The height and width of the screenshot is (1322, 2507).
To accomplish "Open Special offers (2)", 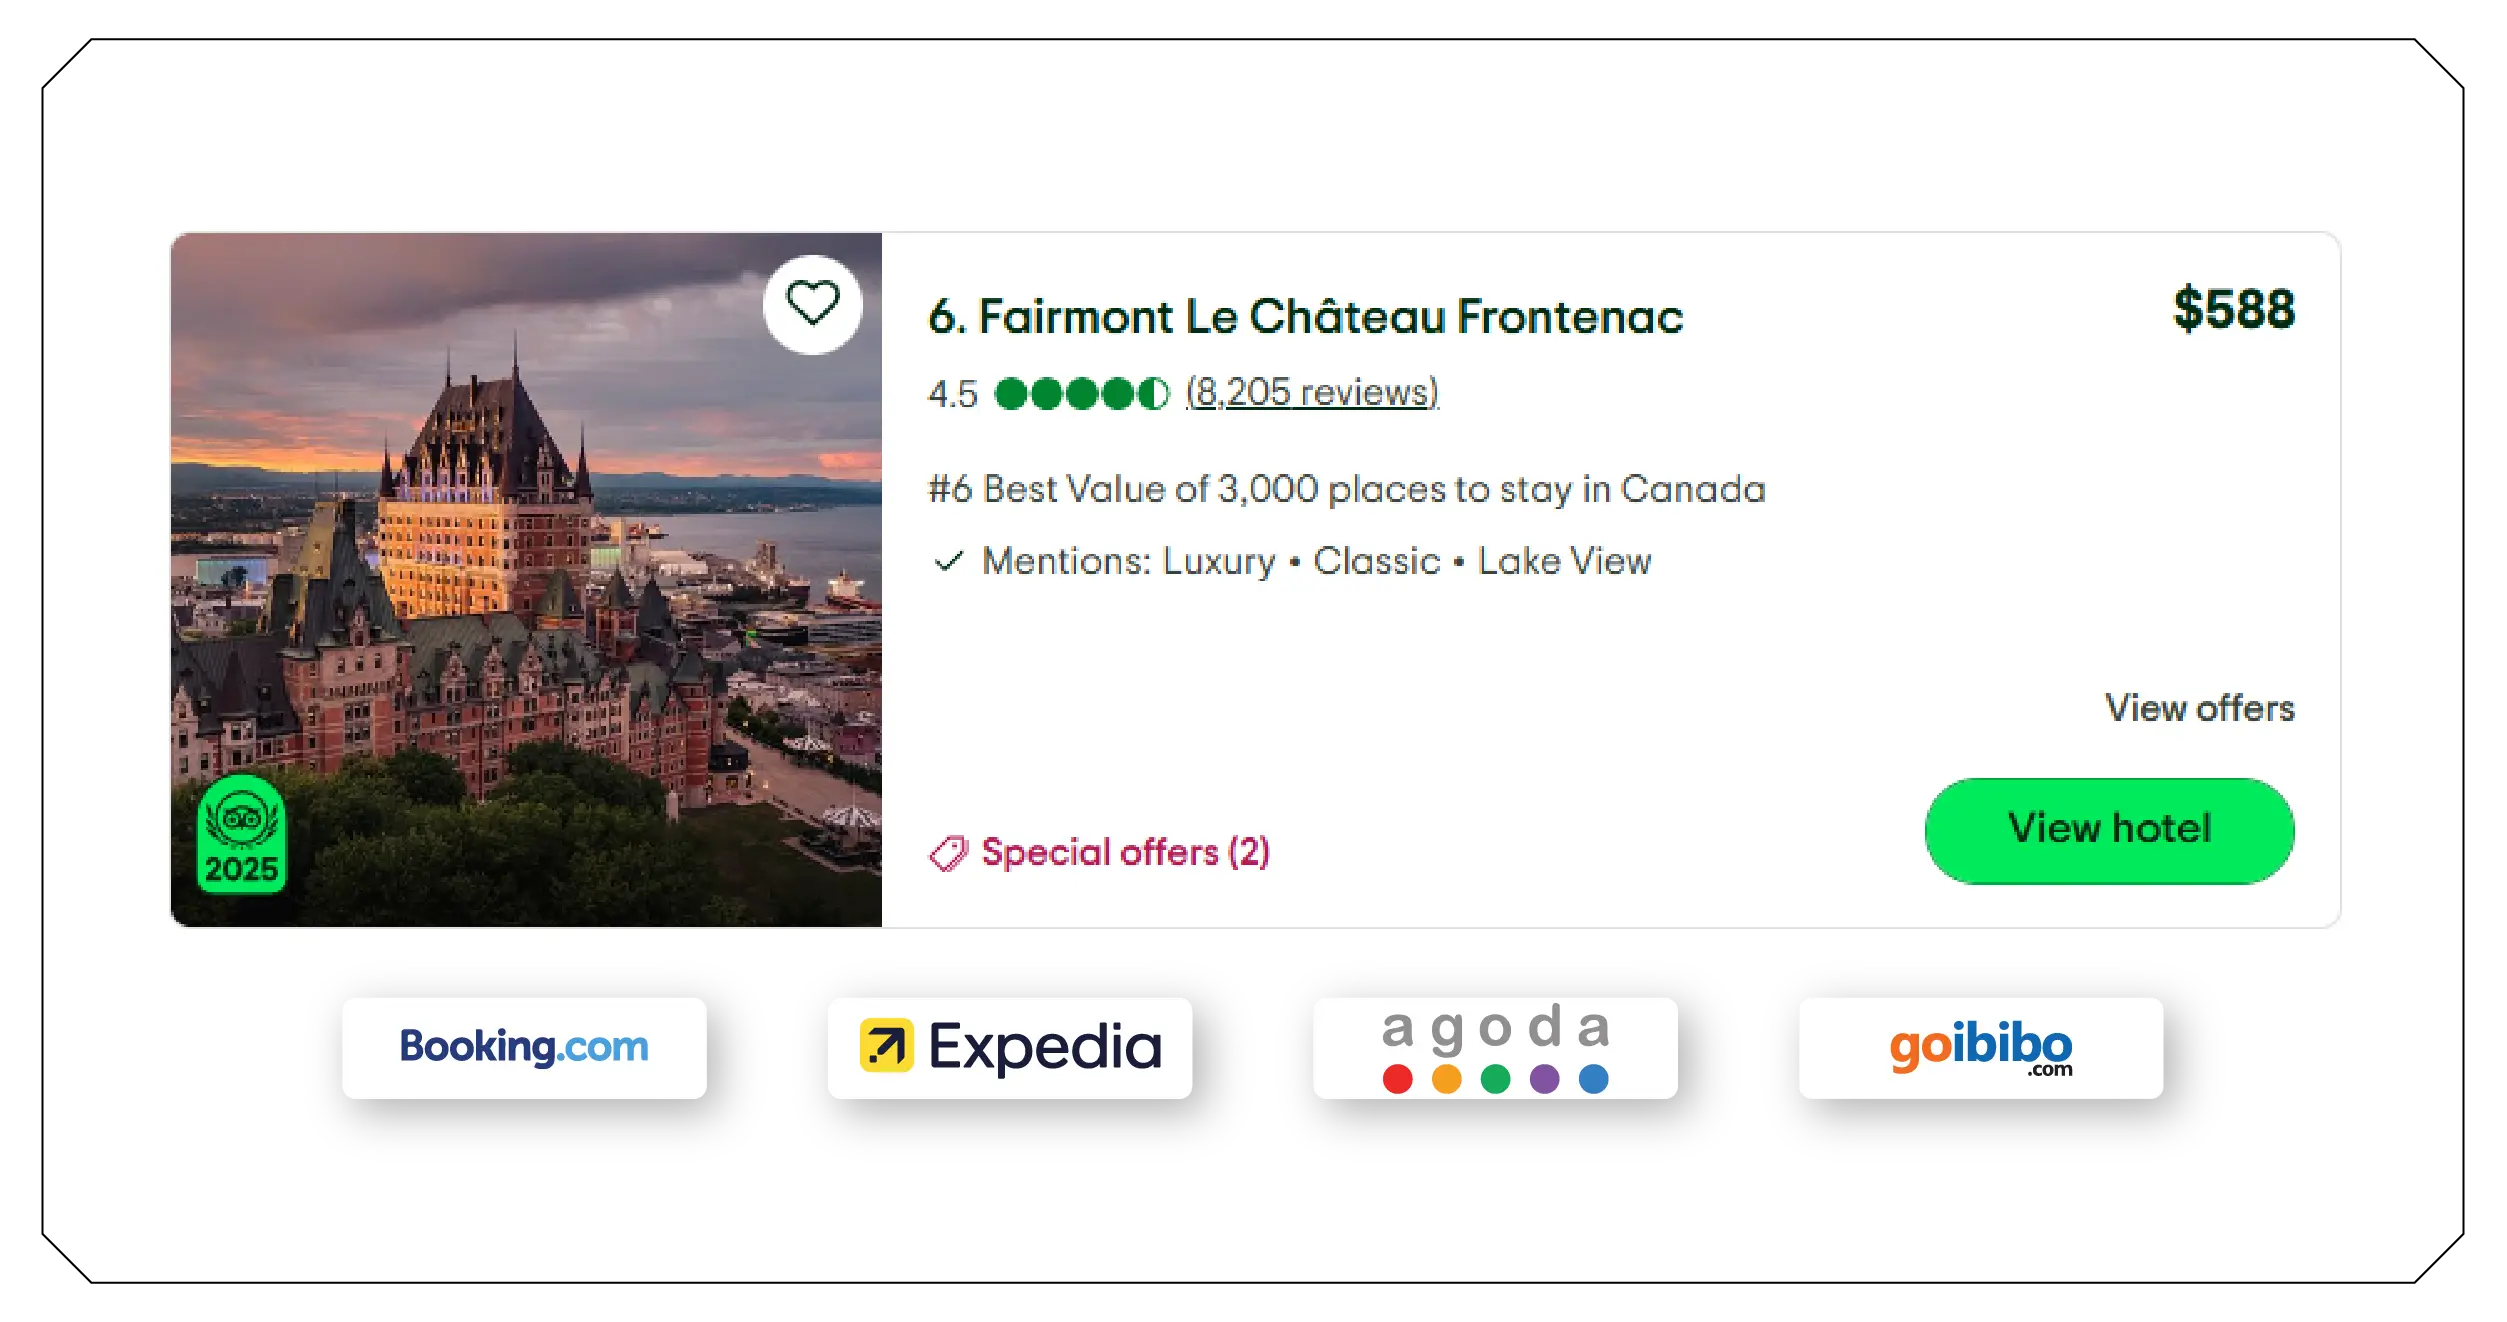I will 1124,852.
